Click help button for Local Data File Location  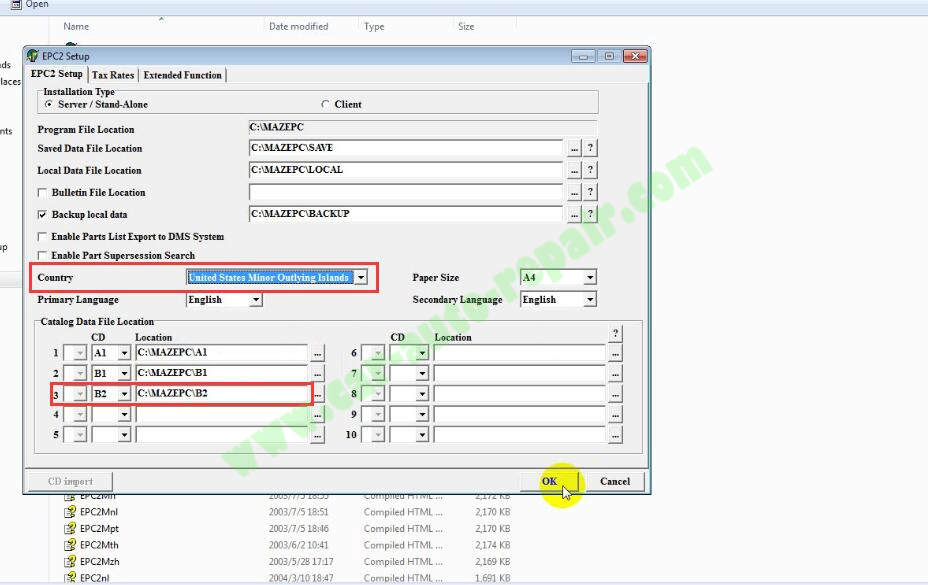pyautogui.click(x=590, y=170)
